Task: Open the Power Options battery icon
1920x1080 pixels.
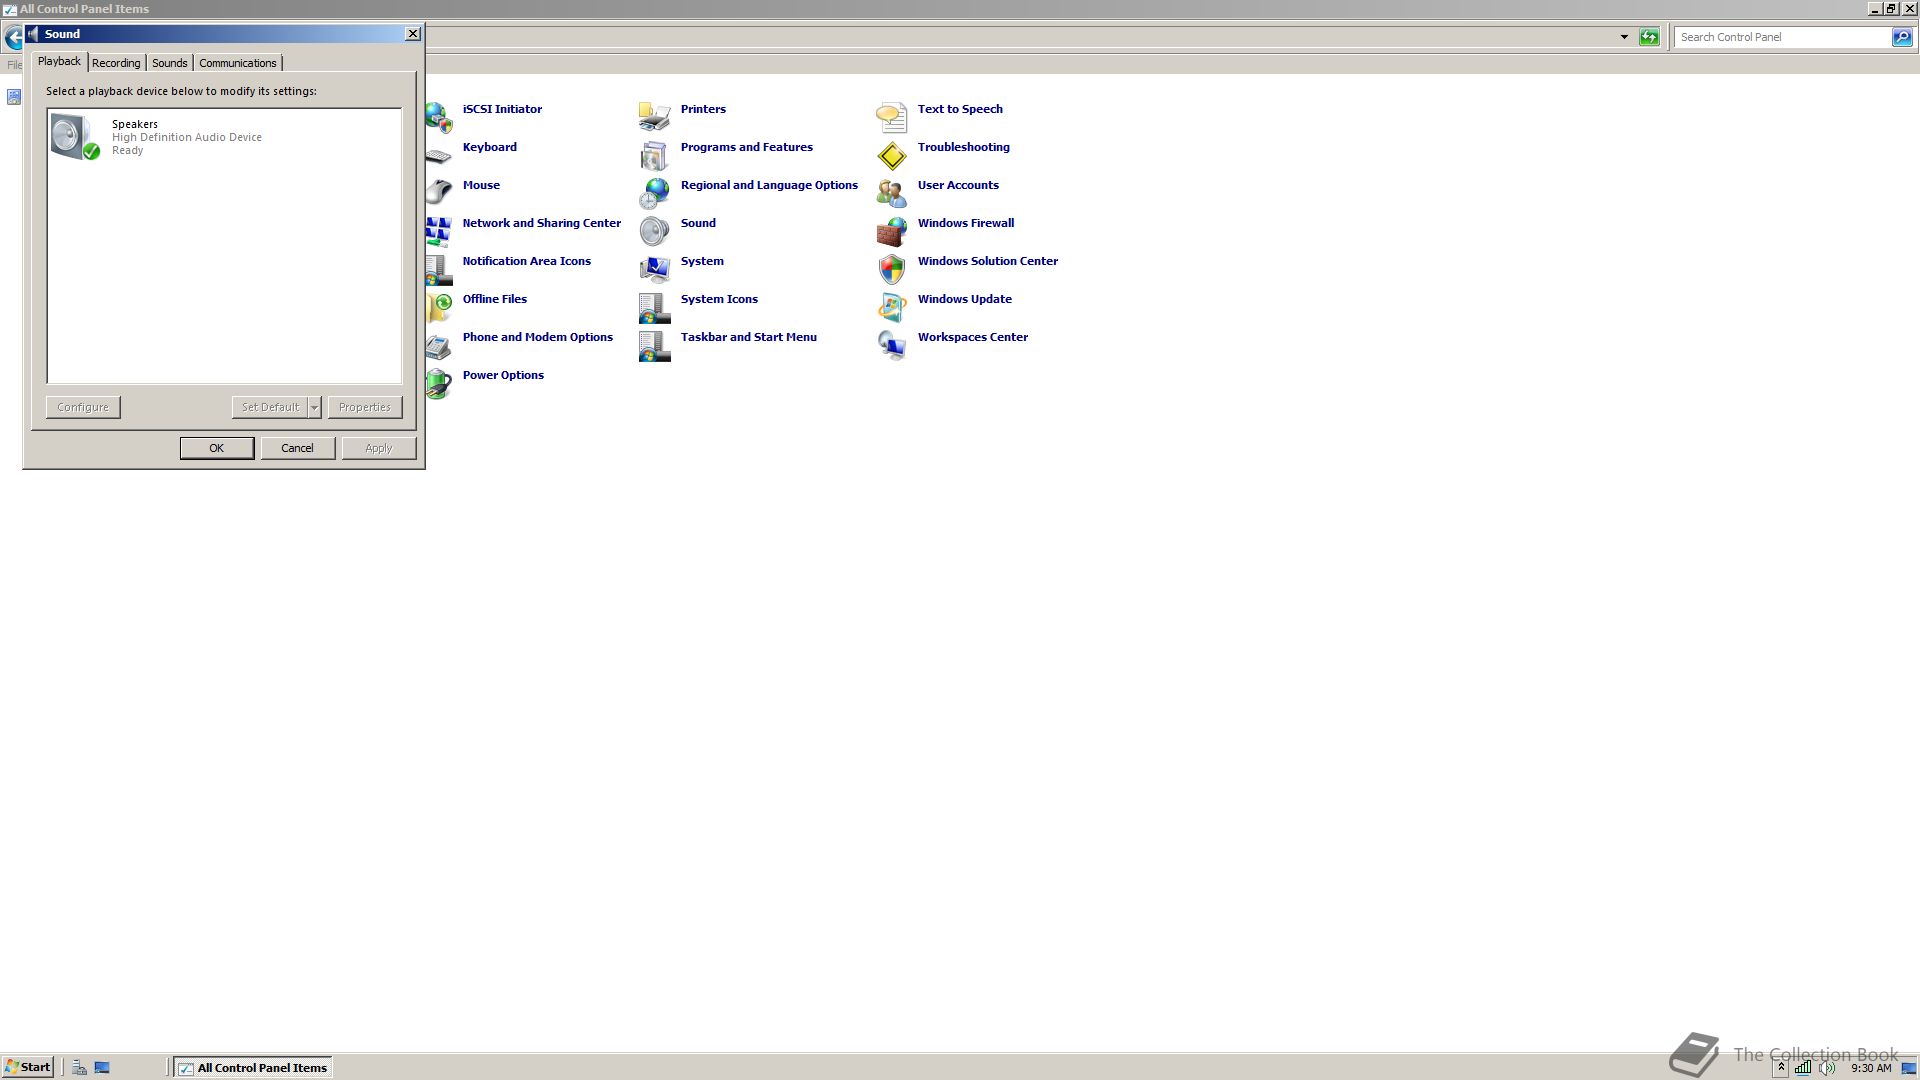Action: tap(439, 383)
